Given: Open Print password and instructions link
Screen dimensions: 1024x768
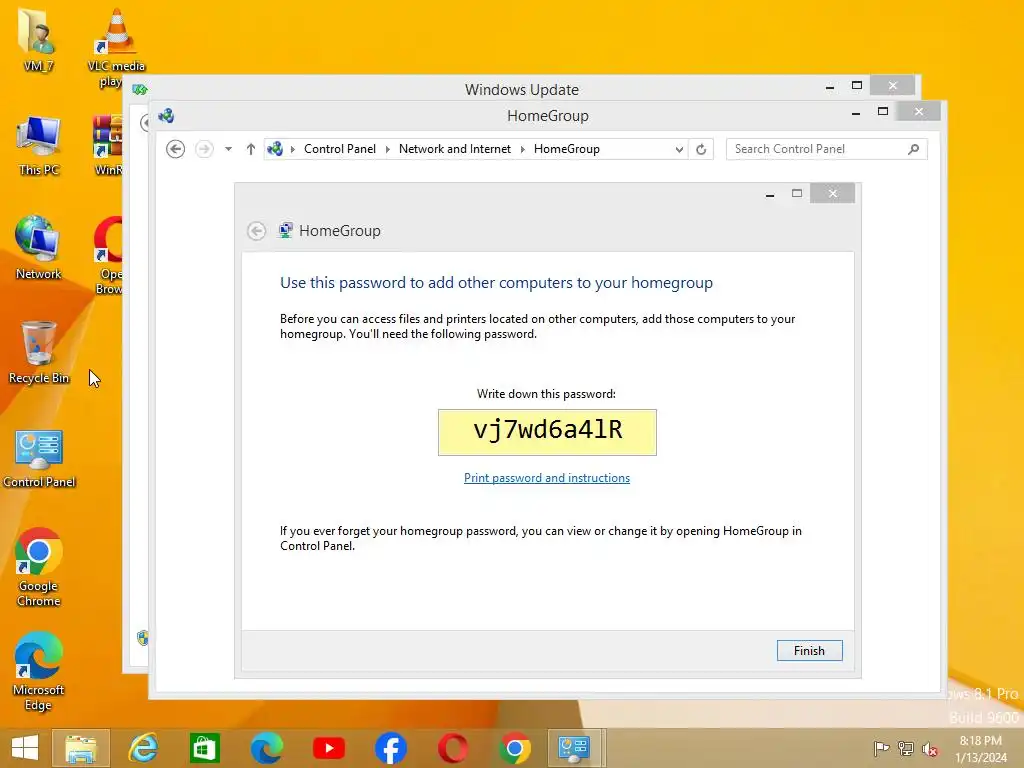Looking at the screenshot, I should pyautogui.click(x=547, y=478).
